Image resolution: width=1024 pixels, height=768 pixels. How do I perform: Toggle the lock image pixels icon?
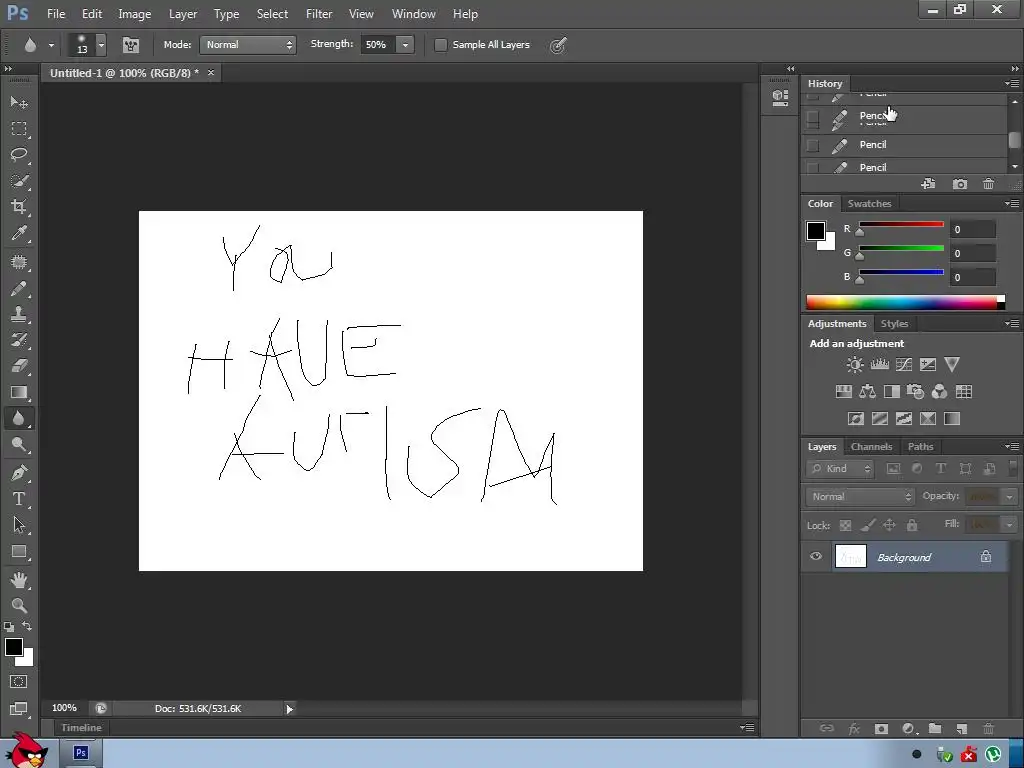coord(867,525)
